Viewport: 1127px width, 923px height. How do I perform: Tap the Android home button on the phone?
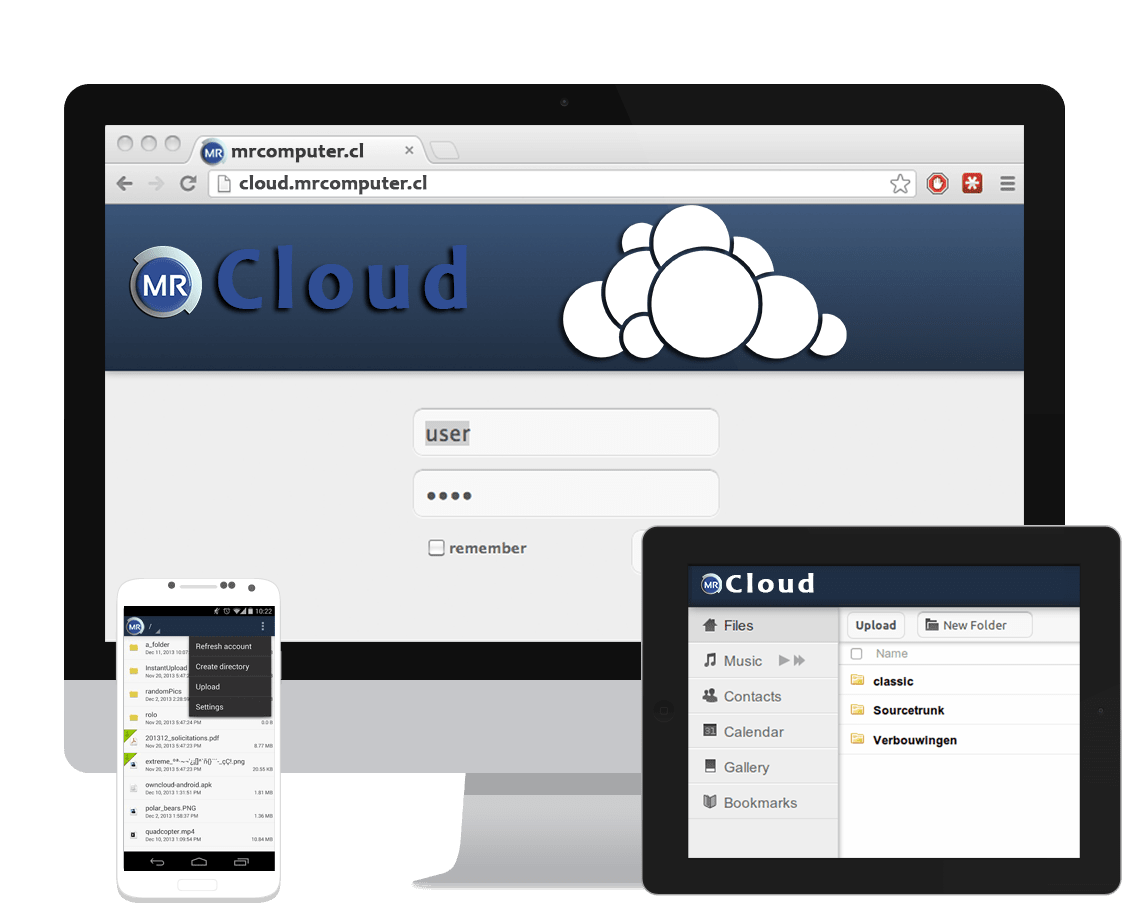pos(199,861)
